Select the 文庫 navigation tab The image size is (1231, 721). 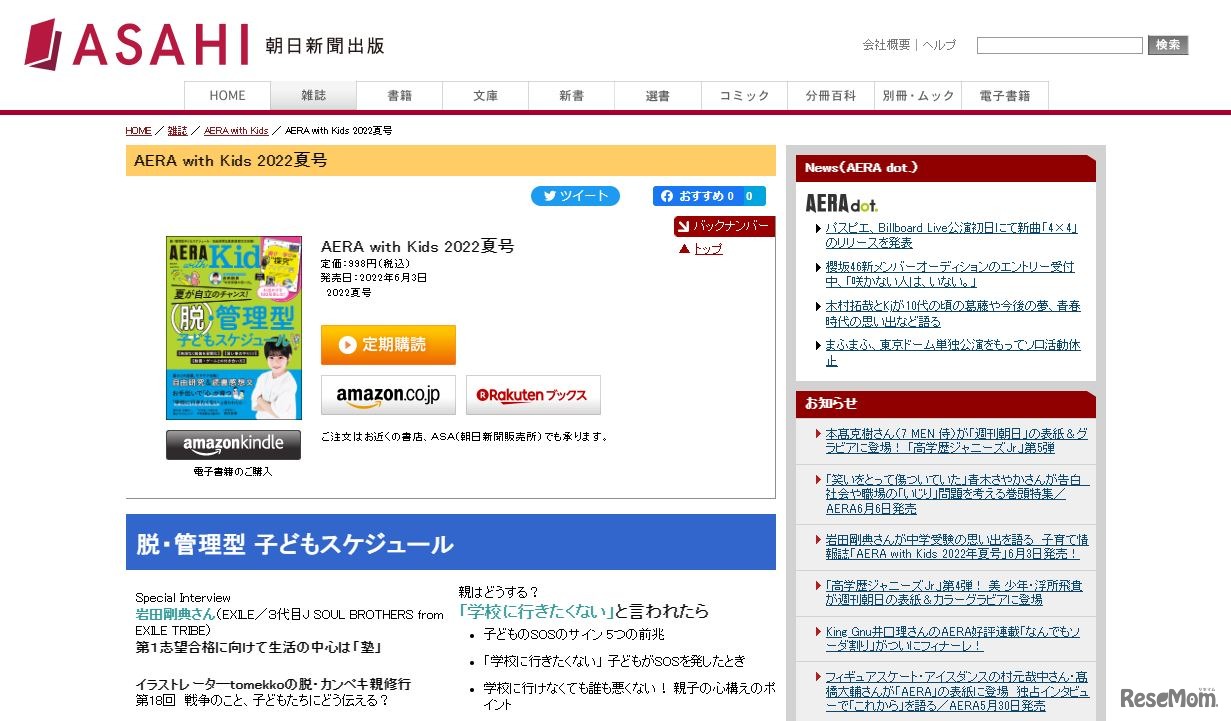(485, 96)
